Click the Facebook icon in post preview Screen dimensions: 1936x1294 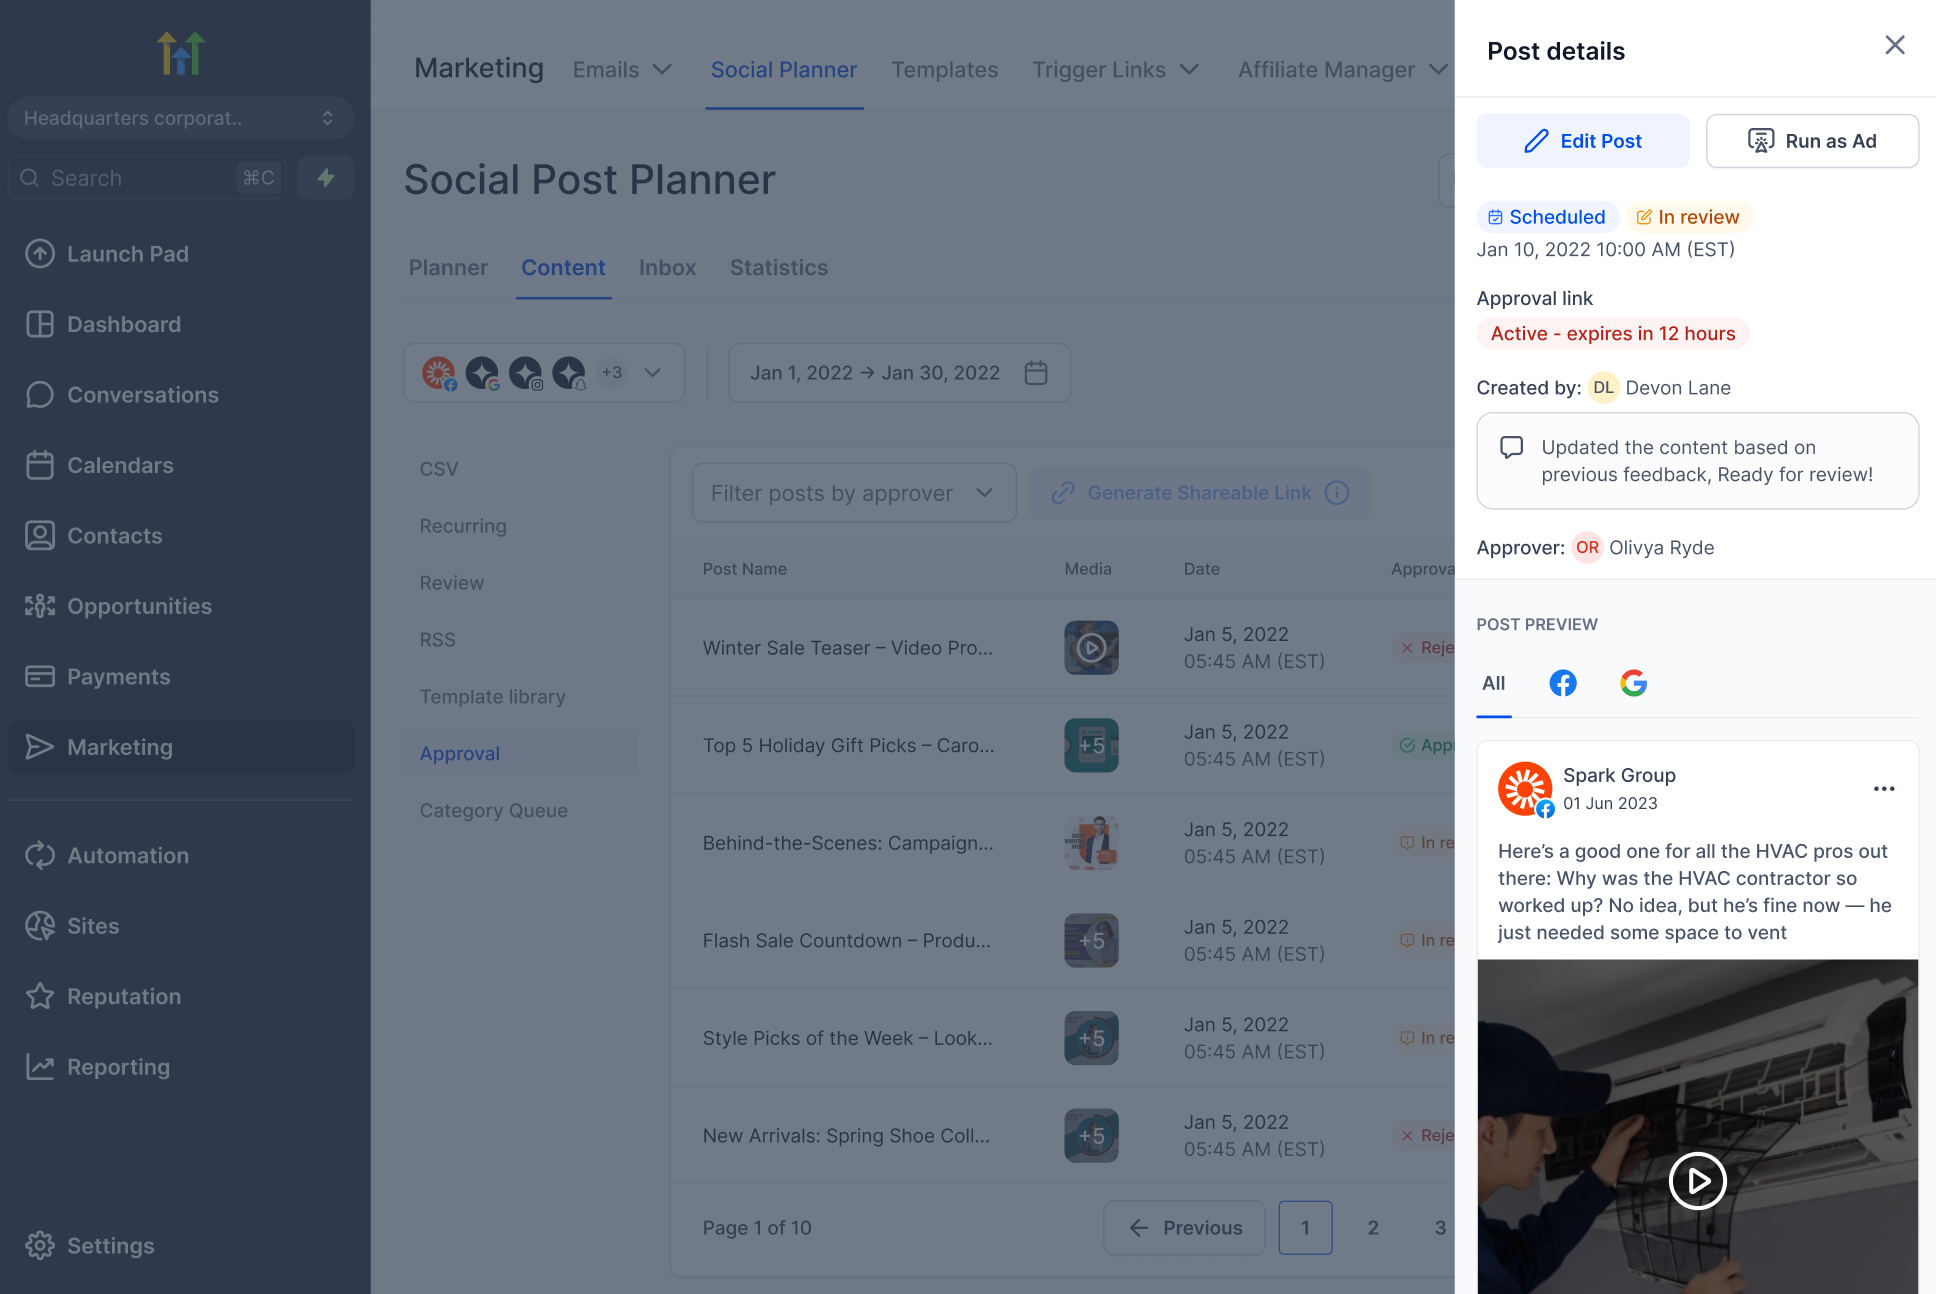[x=1563, y=683]
